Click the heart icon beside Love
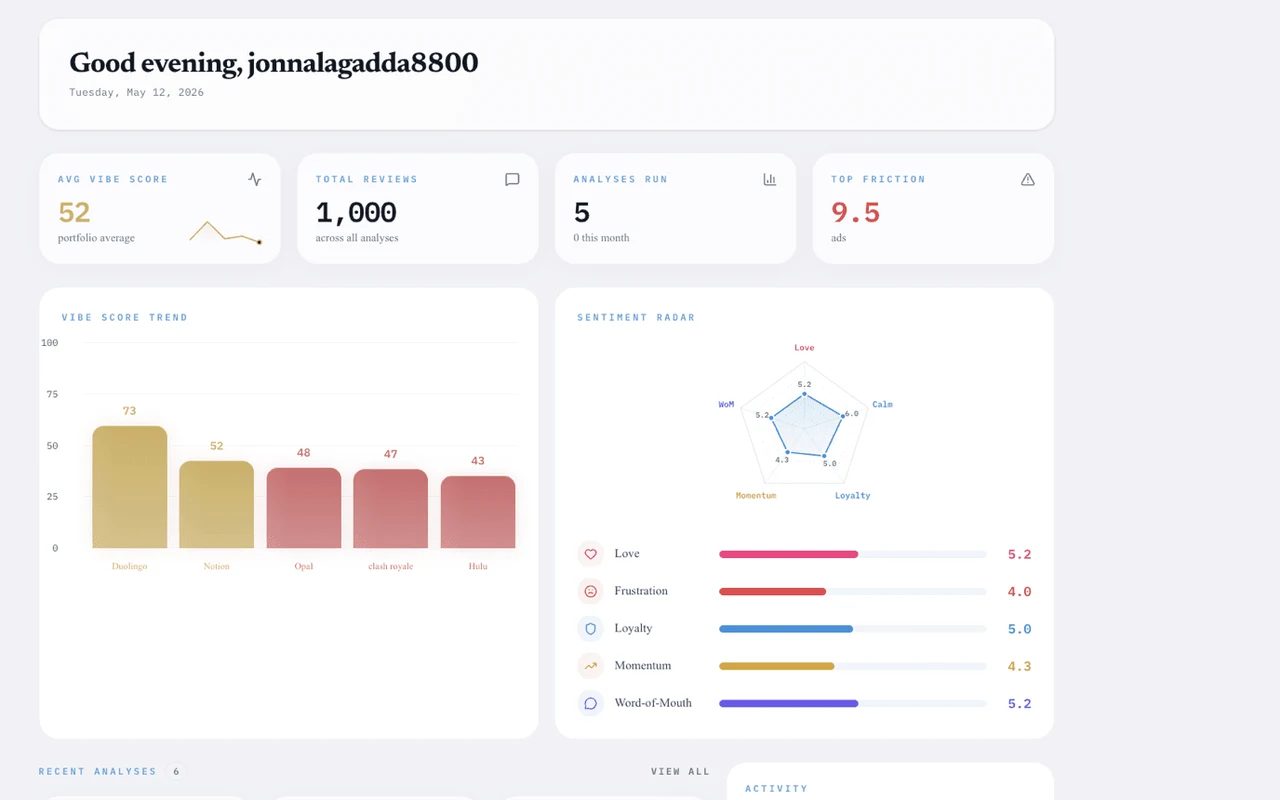The image size is (1280, 800). pyautogui.click(x=590, y=554)
